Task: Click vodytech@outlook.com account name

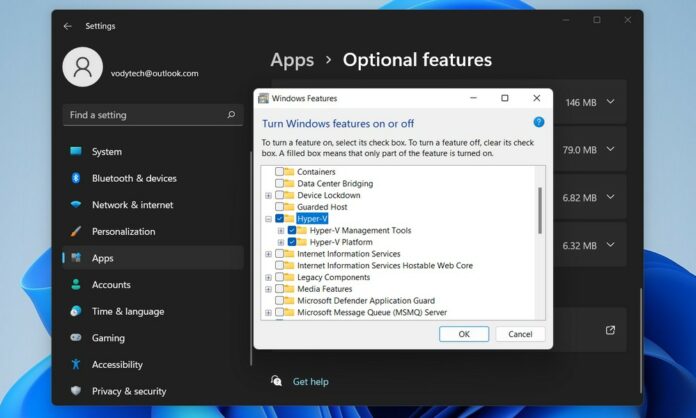Action: 154,73
